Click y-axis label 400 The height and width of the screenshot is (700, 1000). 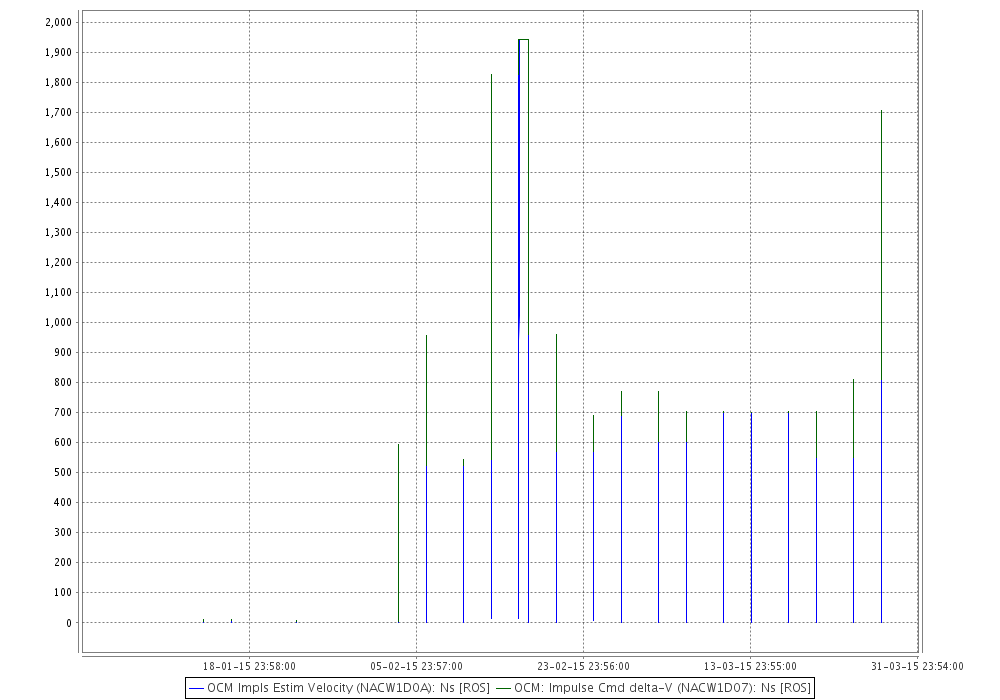[63, 502]
